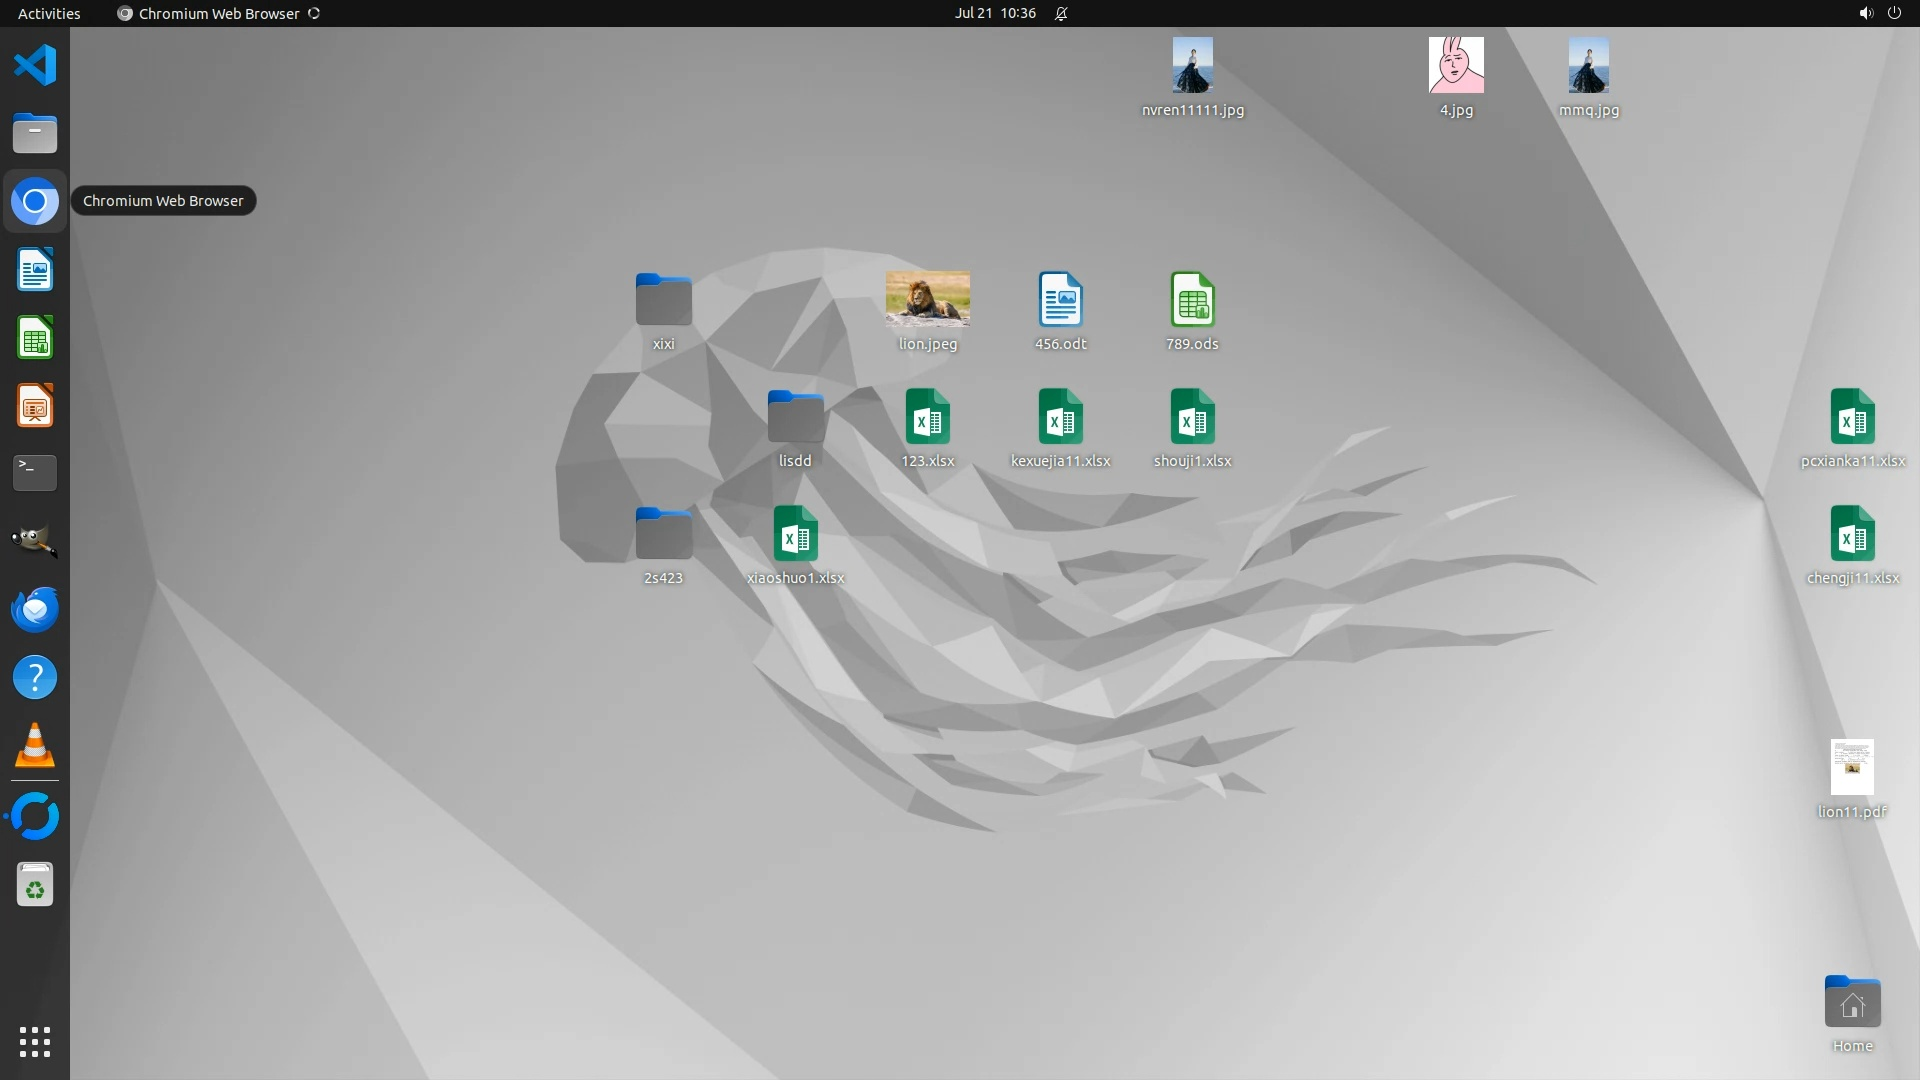Open GIMP image editor in dock

[35, 541]
